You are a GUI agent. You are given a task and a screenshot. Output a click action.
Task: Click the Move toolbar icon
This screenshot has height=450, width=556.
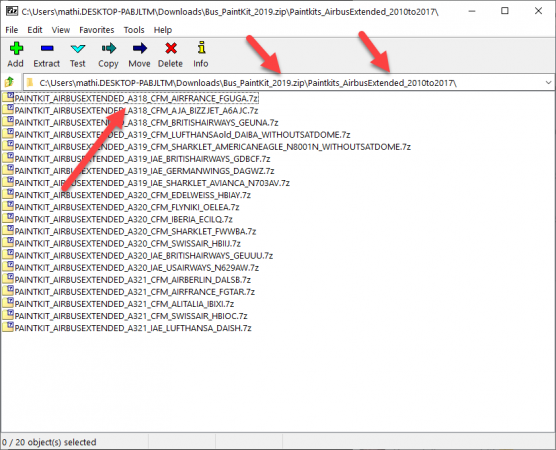140,48
